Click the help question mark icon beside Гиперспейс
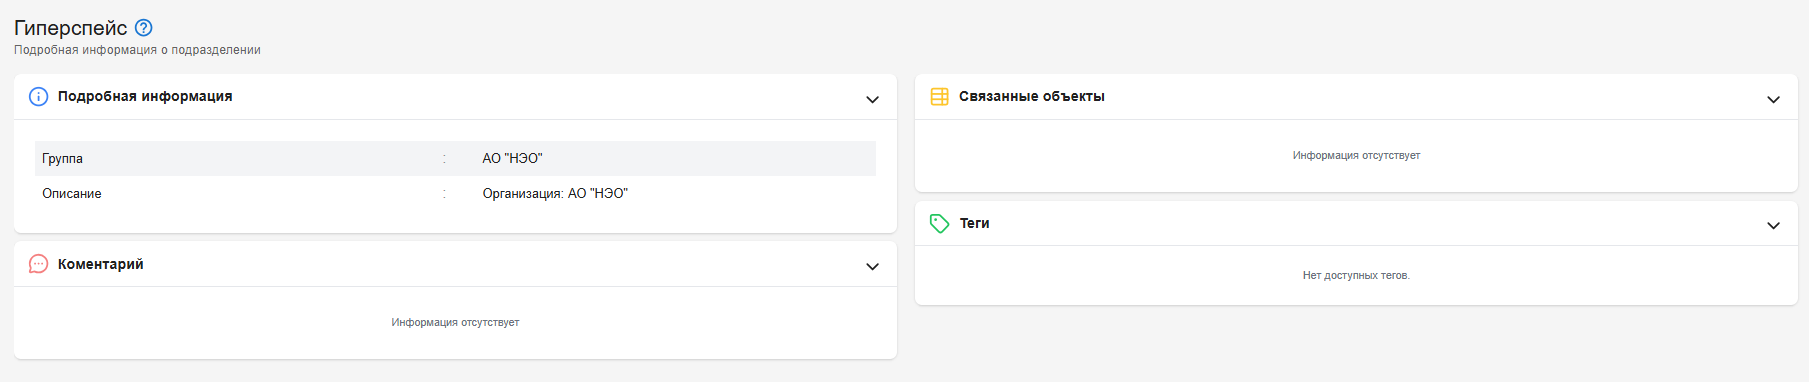Image resolution: width=1809 pixels, height=382 pixels. coord(143,28)
